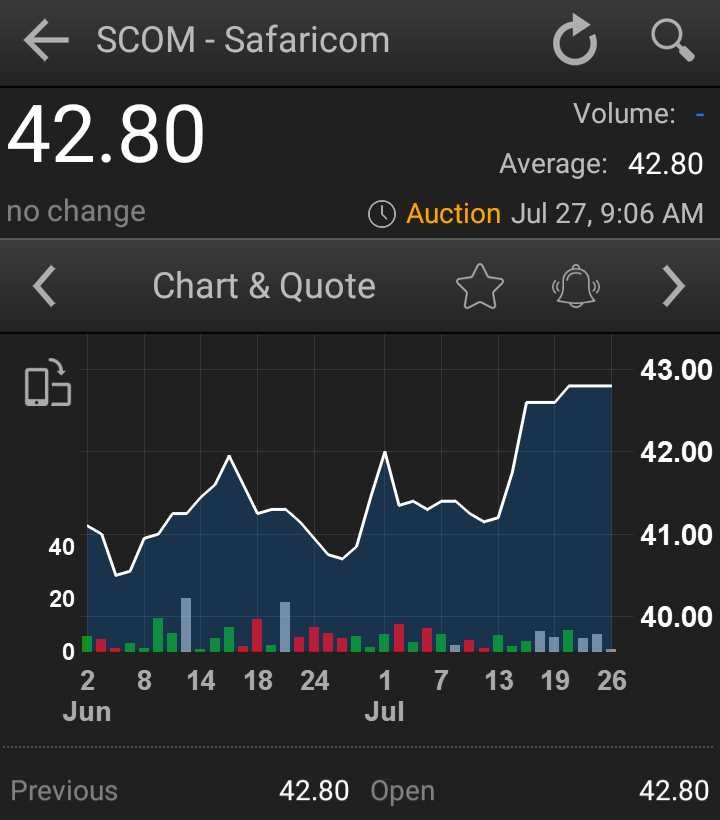This screenshot has height=820, width=720.
Task: Add SCOM to favorites with the star
Action: point(479,286)
